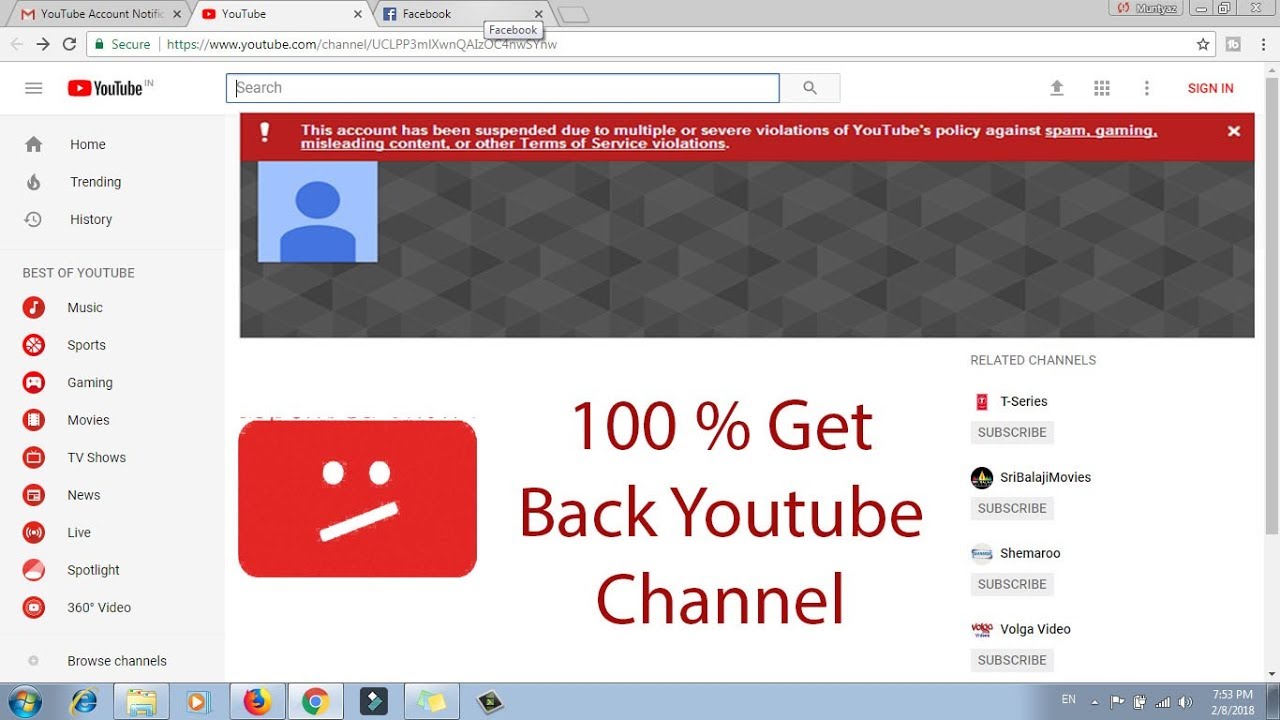The image size is (1280, 720).
Task: Open File Explorer from taskbar
Action: click(141, 702)
